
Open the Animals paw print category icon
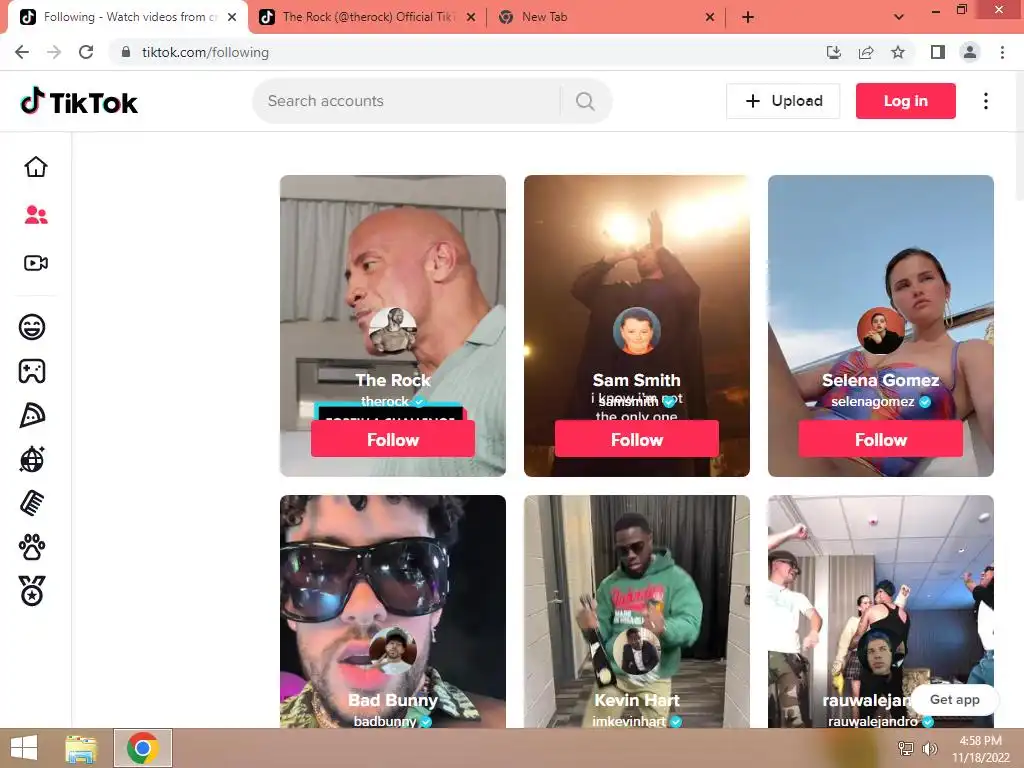pyautogui.click(x=32, y=547)
